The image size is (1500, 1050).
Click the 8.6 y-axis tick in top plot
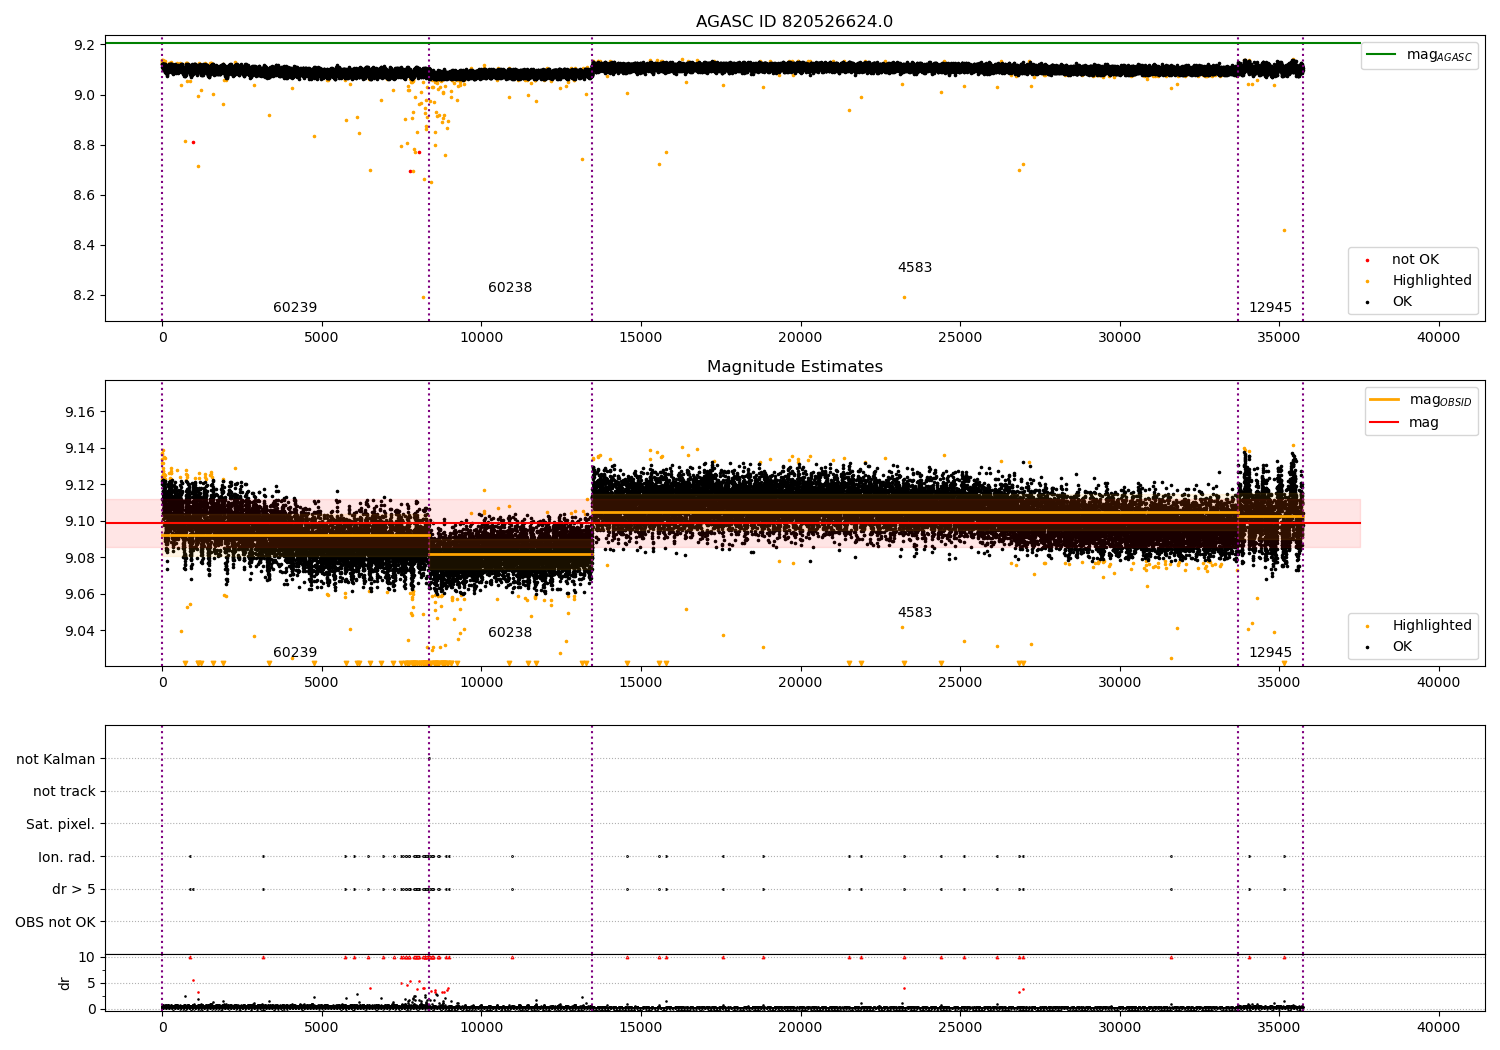click(85, 195)
